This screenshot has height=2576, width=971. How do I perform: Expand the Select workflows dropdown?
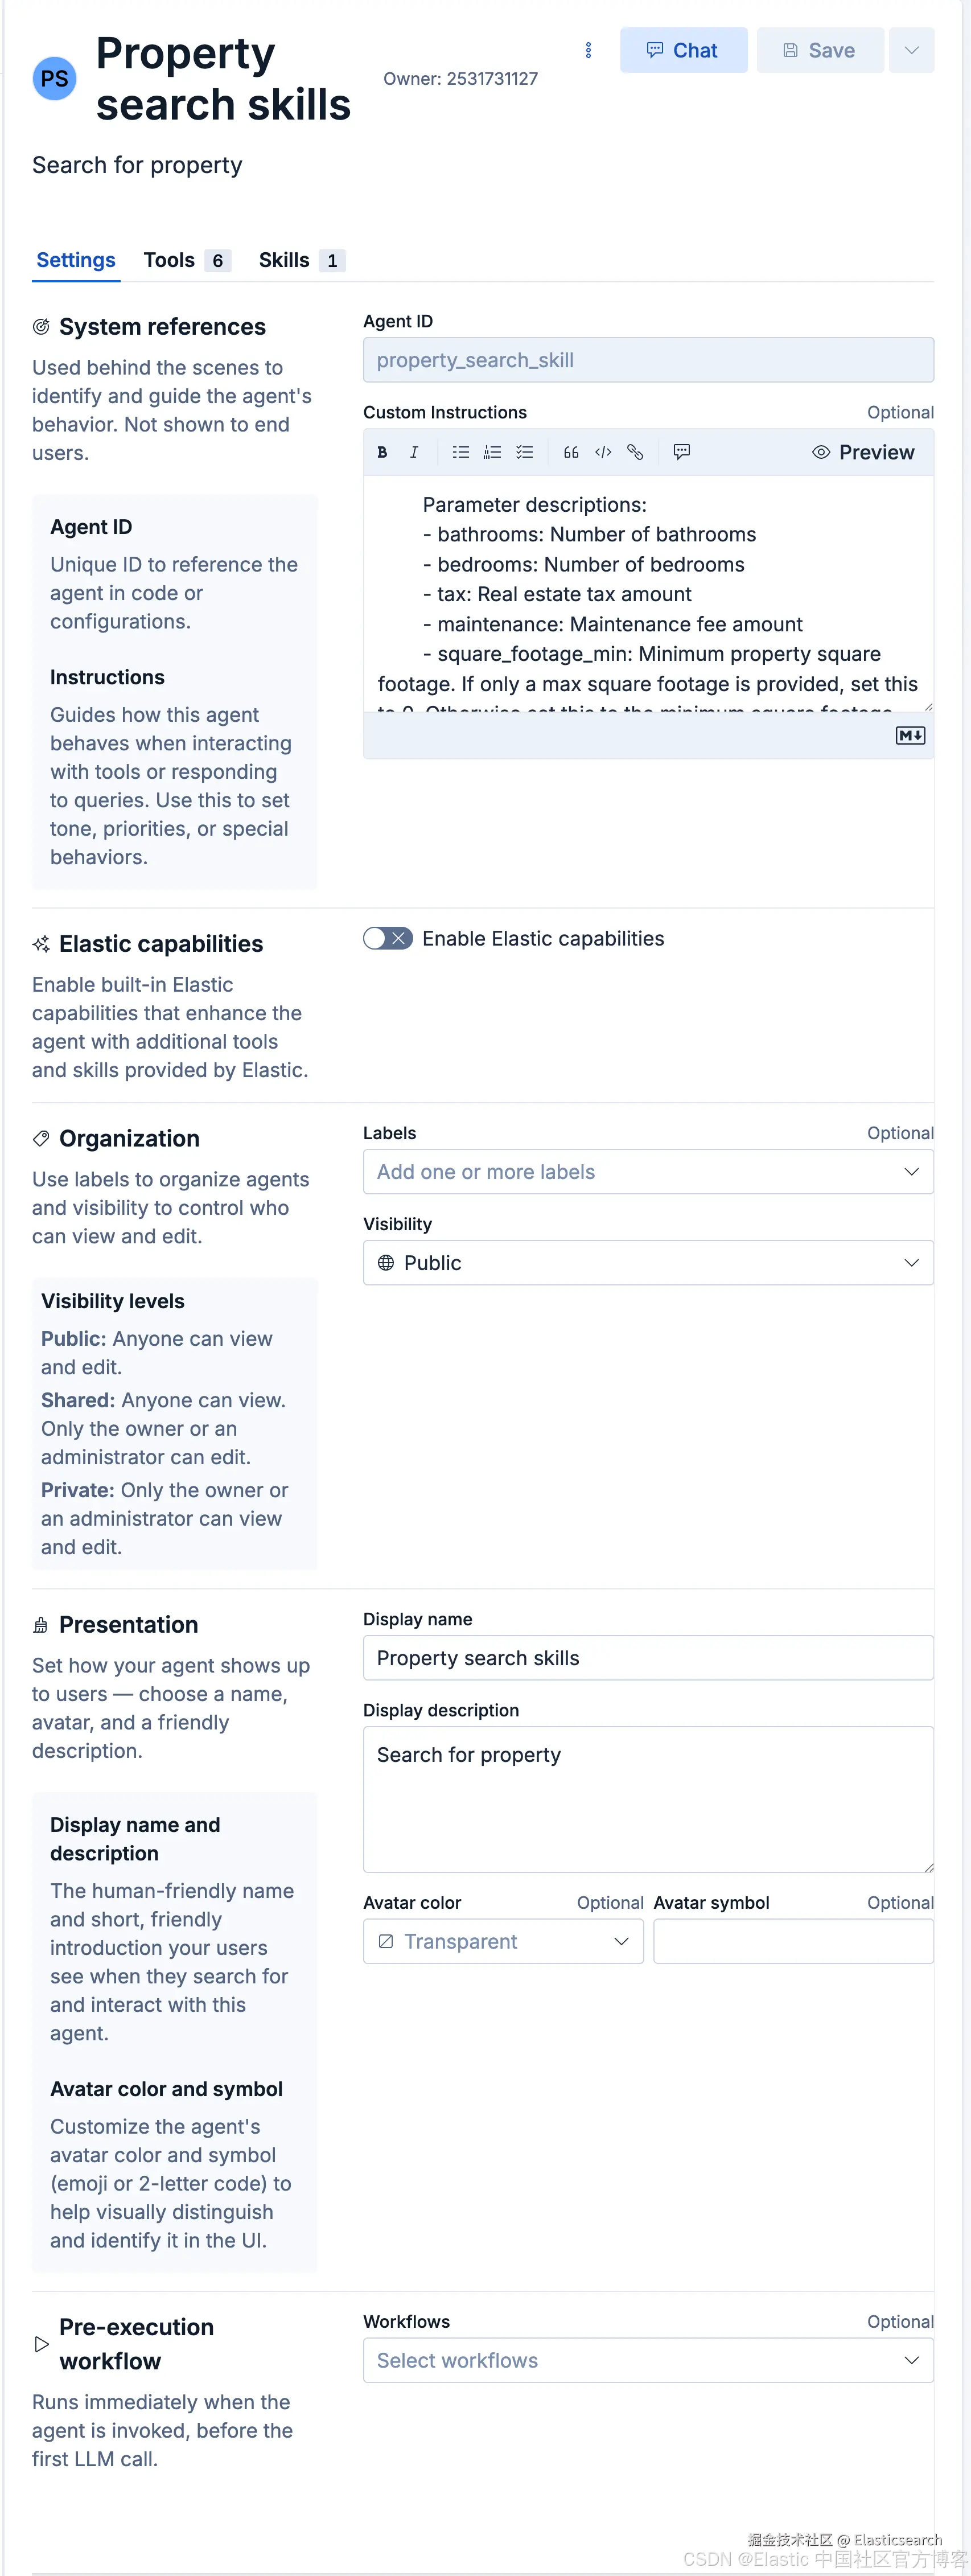648,2360
